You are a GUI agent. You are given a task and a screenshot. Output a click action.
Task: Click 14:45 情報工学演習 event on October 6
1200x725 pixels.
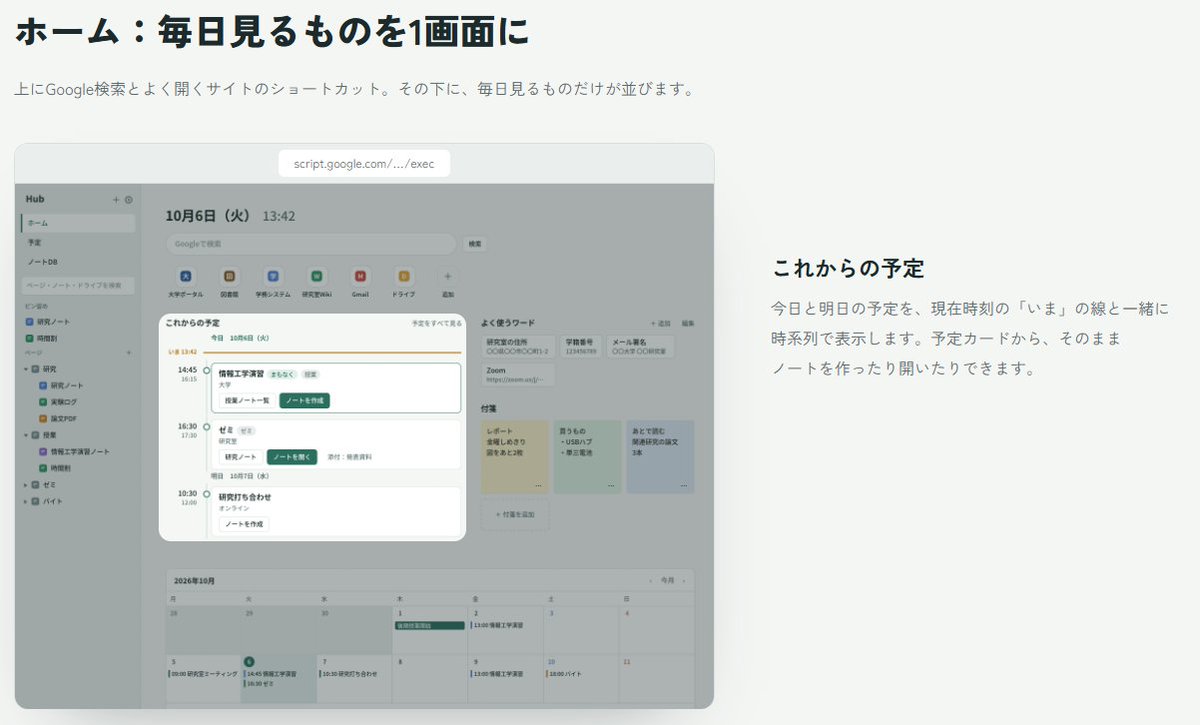(270, 673)
